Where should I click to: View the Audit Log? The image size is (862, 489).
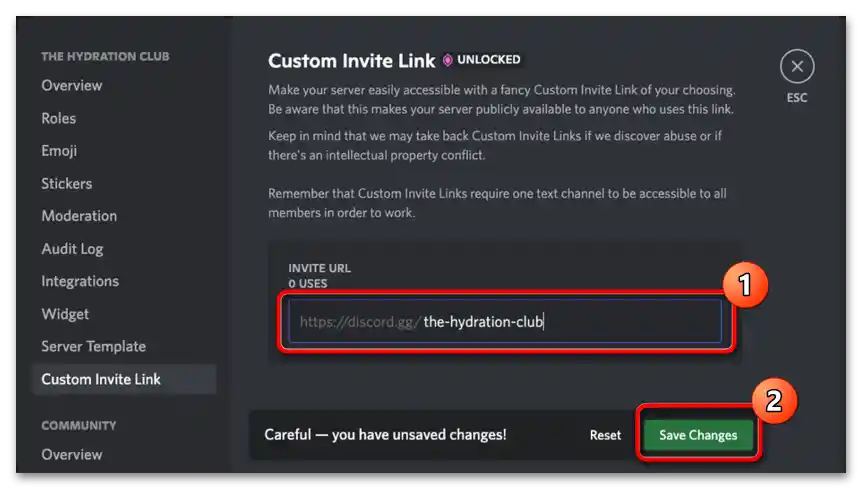72,249
